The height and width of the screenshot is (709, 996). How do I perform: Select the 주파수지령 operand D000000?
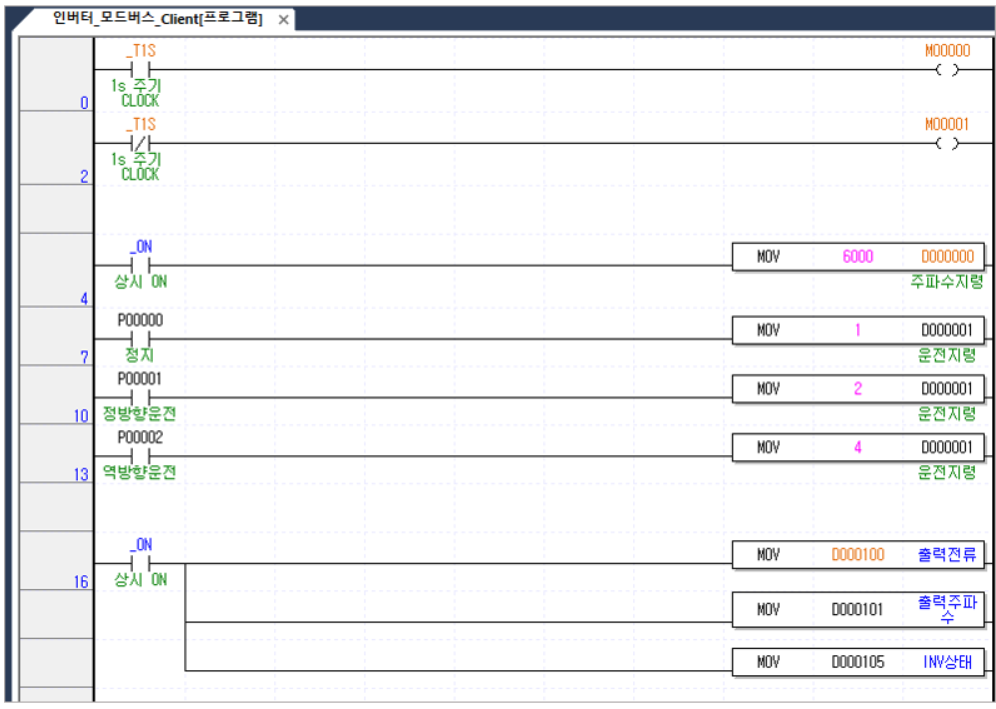click(946, 257)
